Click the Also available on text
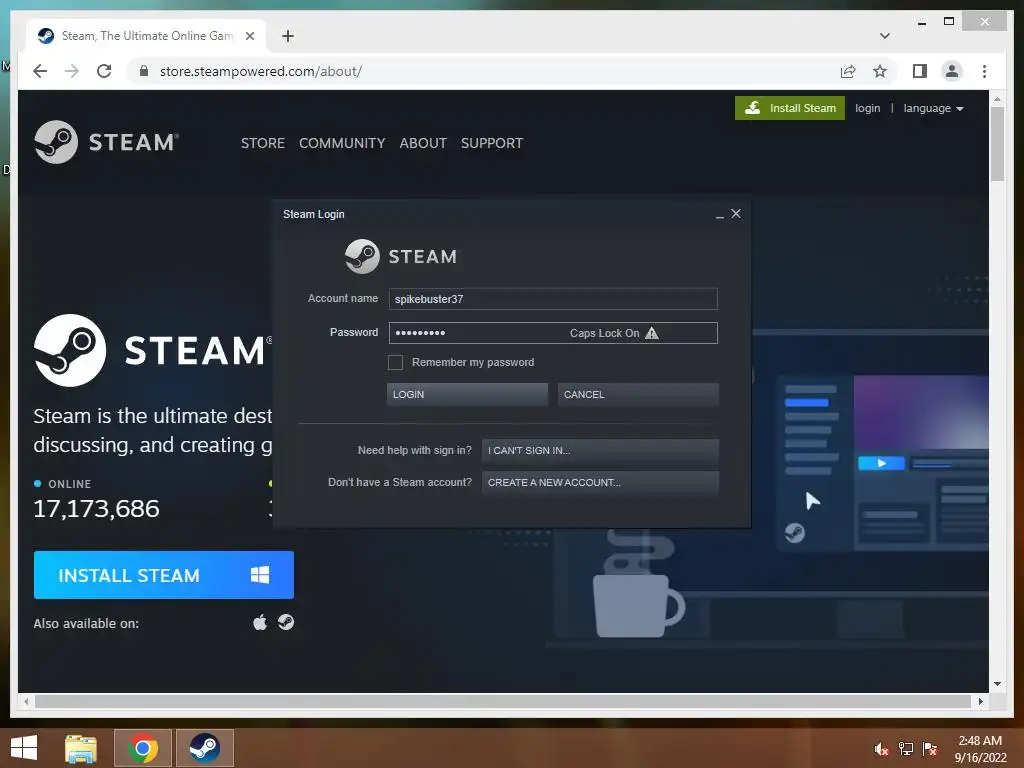Image resolution: width=1024 pixels, height=768 pixels. (86, 624)
